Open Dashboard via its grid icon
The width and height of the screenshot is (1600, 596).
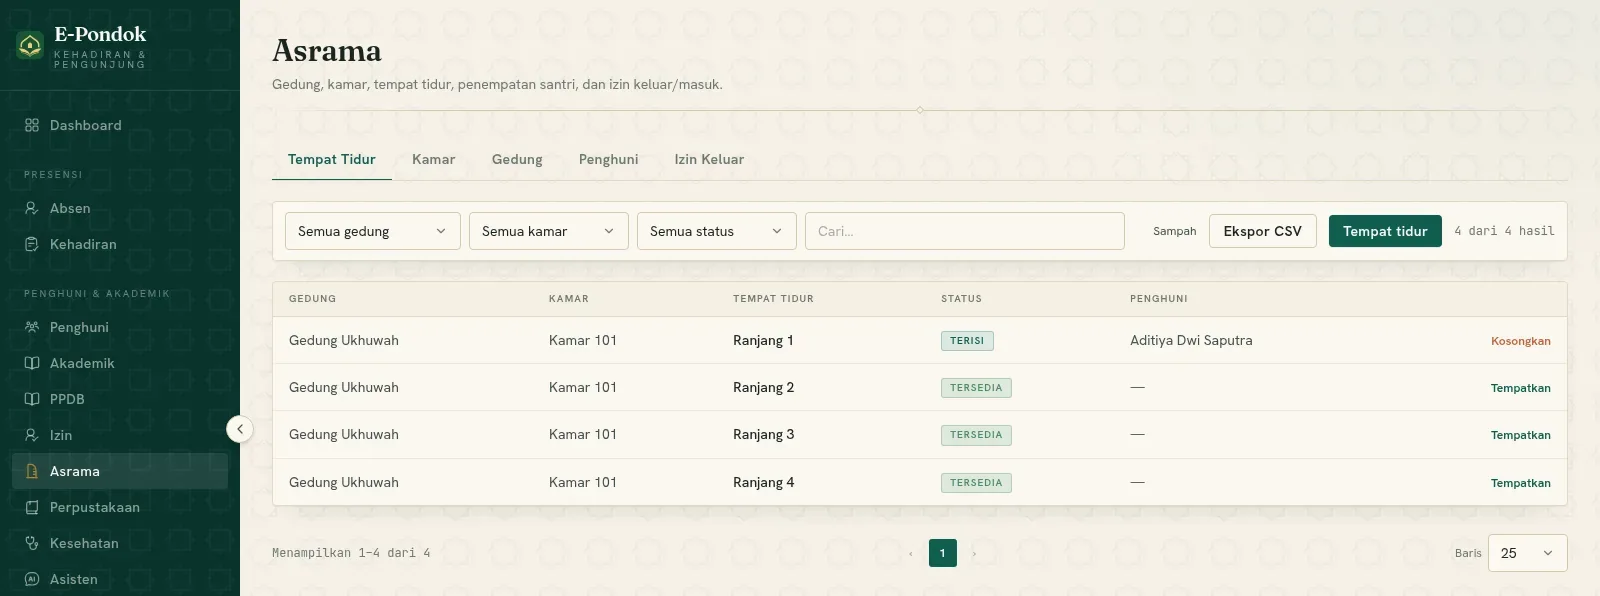(32, 125)
